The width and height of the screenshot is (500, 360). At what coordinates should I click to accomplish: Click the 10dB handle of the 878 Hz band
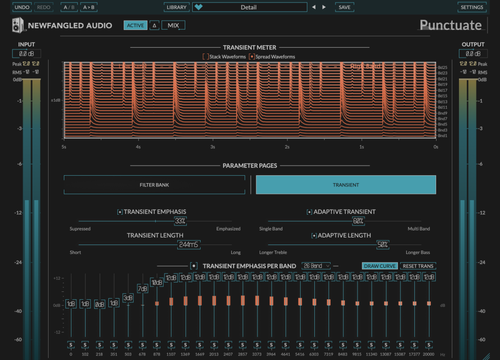(157, 282)
